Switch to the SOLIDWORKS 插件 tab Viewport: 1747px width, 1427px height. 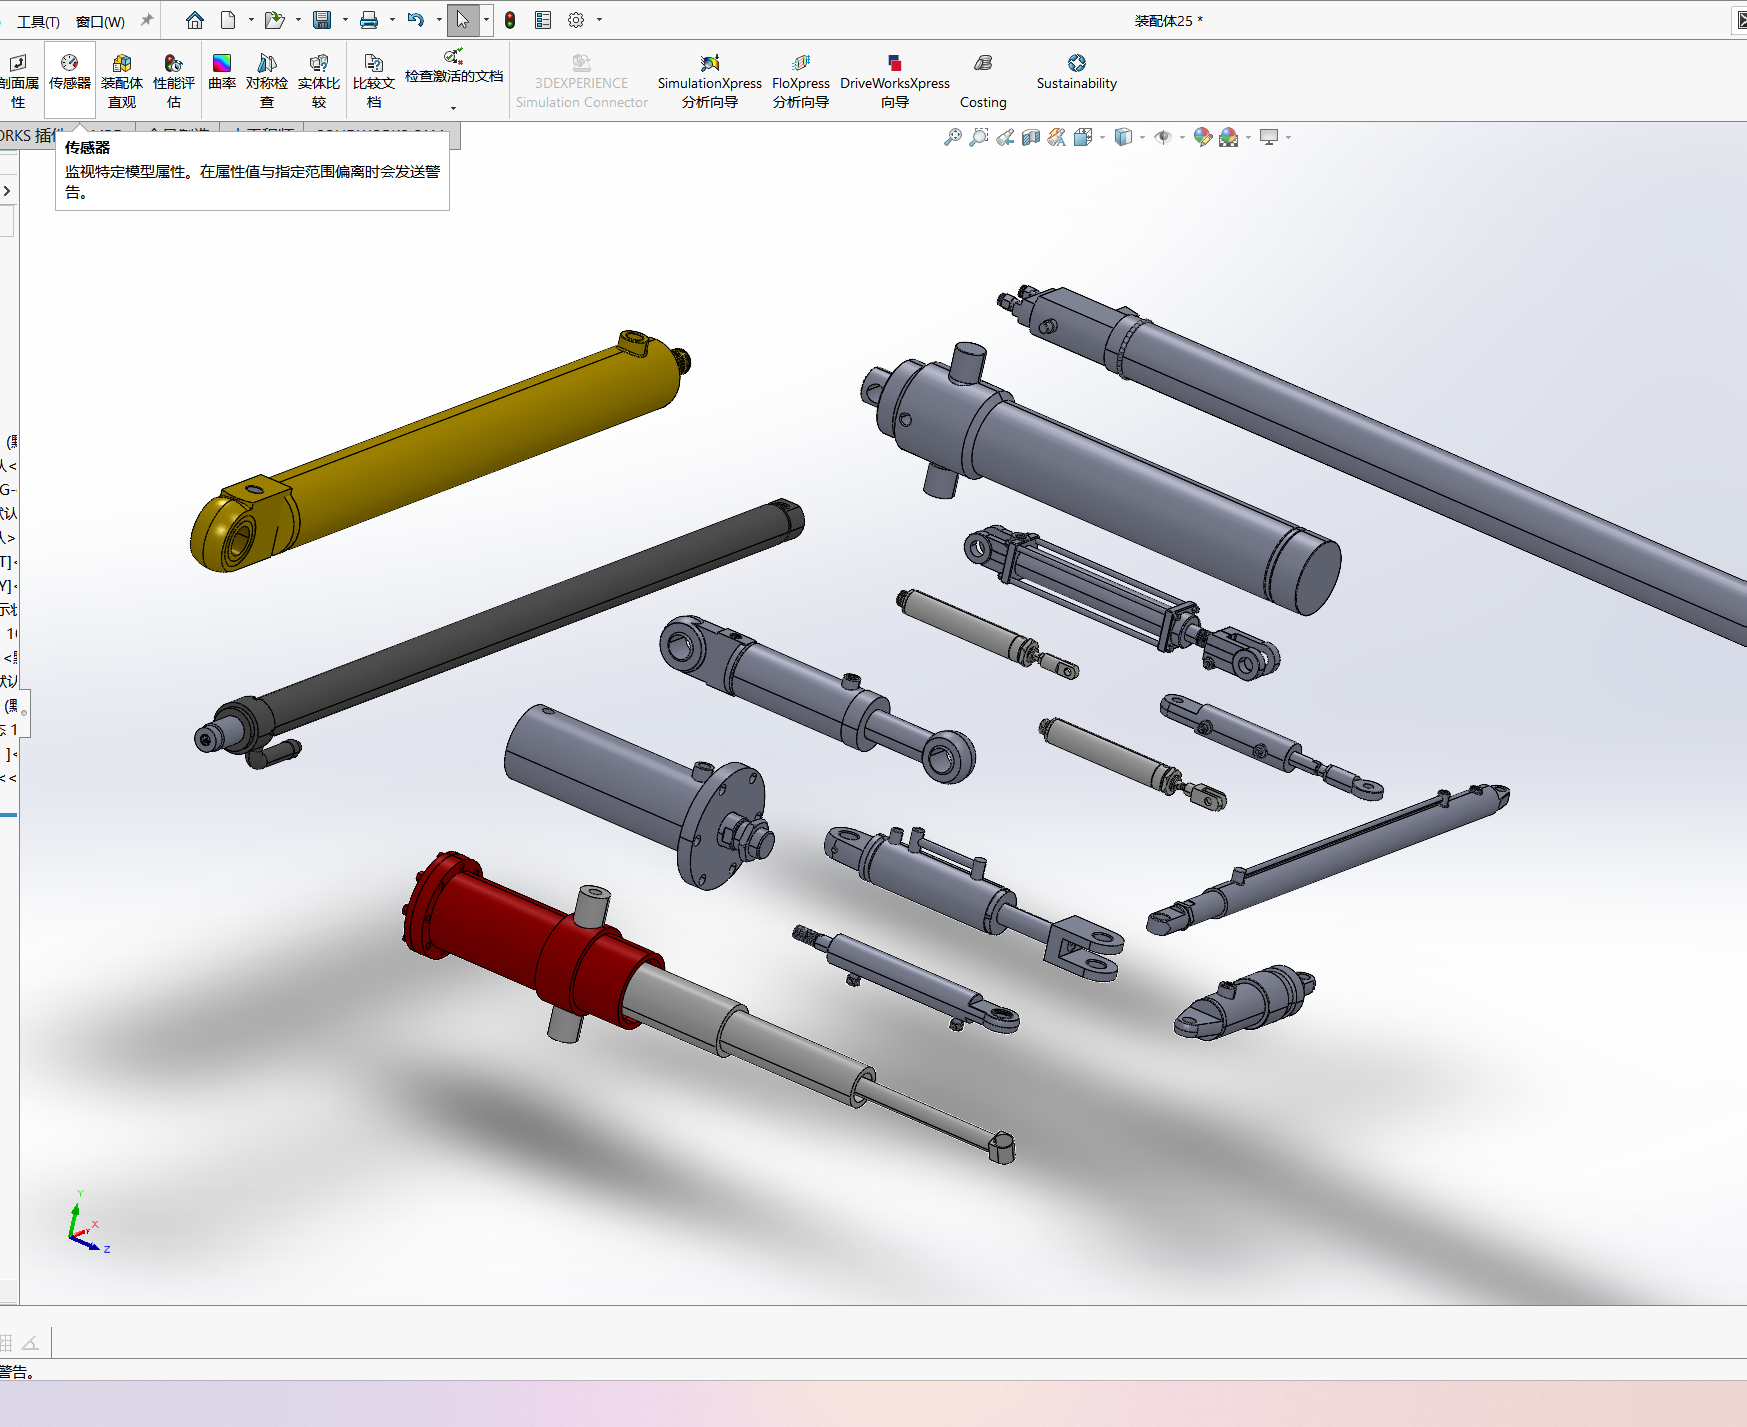click(28, 136)
